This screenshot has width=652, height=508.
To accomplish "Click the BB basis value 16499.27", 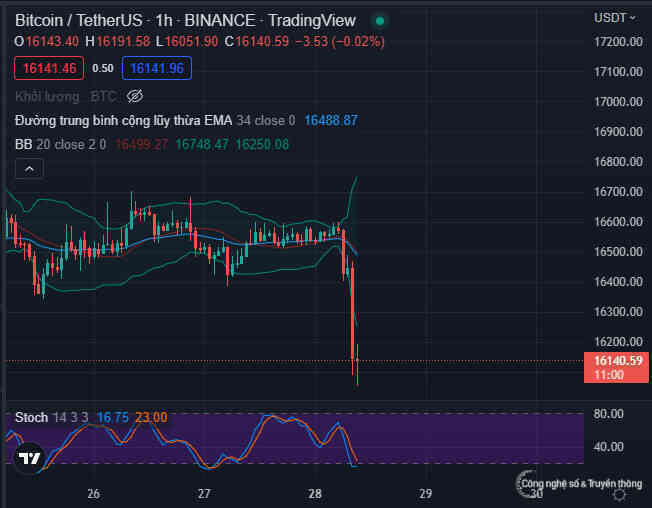I will [142, 144].
